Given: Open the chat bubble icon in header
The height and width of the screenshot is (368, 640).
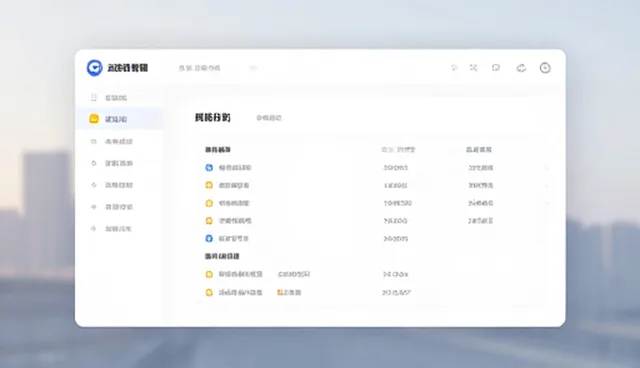Looking at the screenshot, I should [x=496, y=67].
